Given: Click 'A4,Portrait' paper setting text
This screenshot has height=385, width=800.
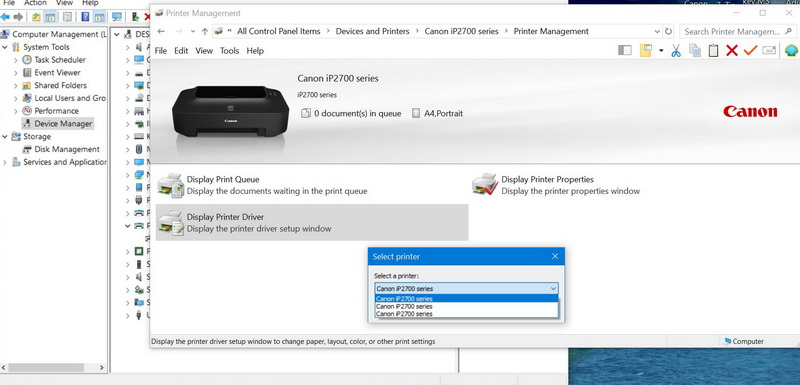Looking at the screenshot, I should (x=443, y=114).
